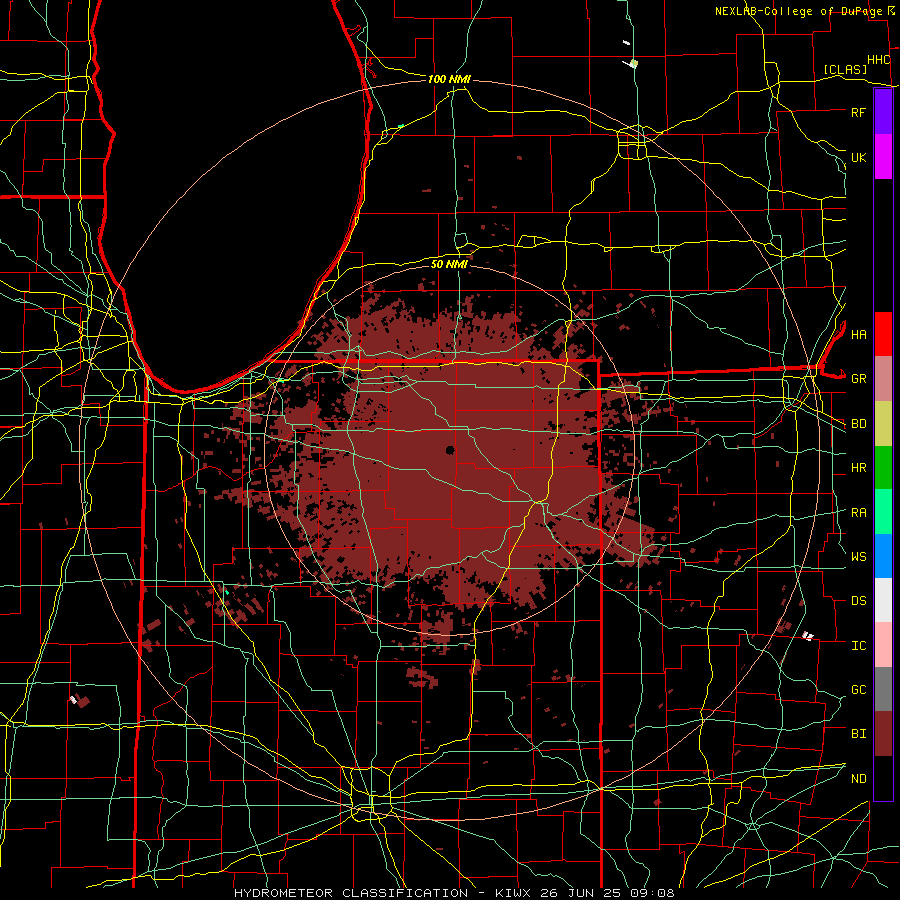Click the "GR" legend label text
Viewport: 900px width, 900px height.
[858, 379]
